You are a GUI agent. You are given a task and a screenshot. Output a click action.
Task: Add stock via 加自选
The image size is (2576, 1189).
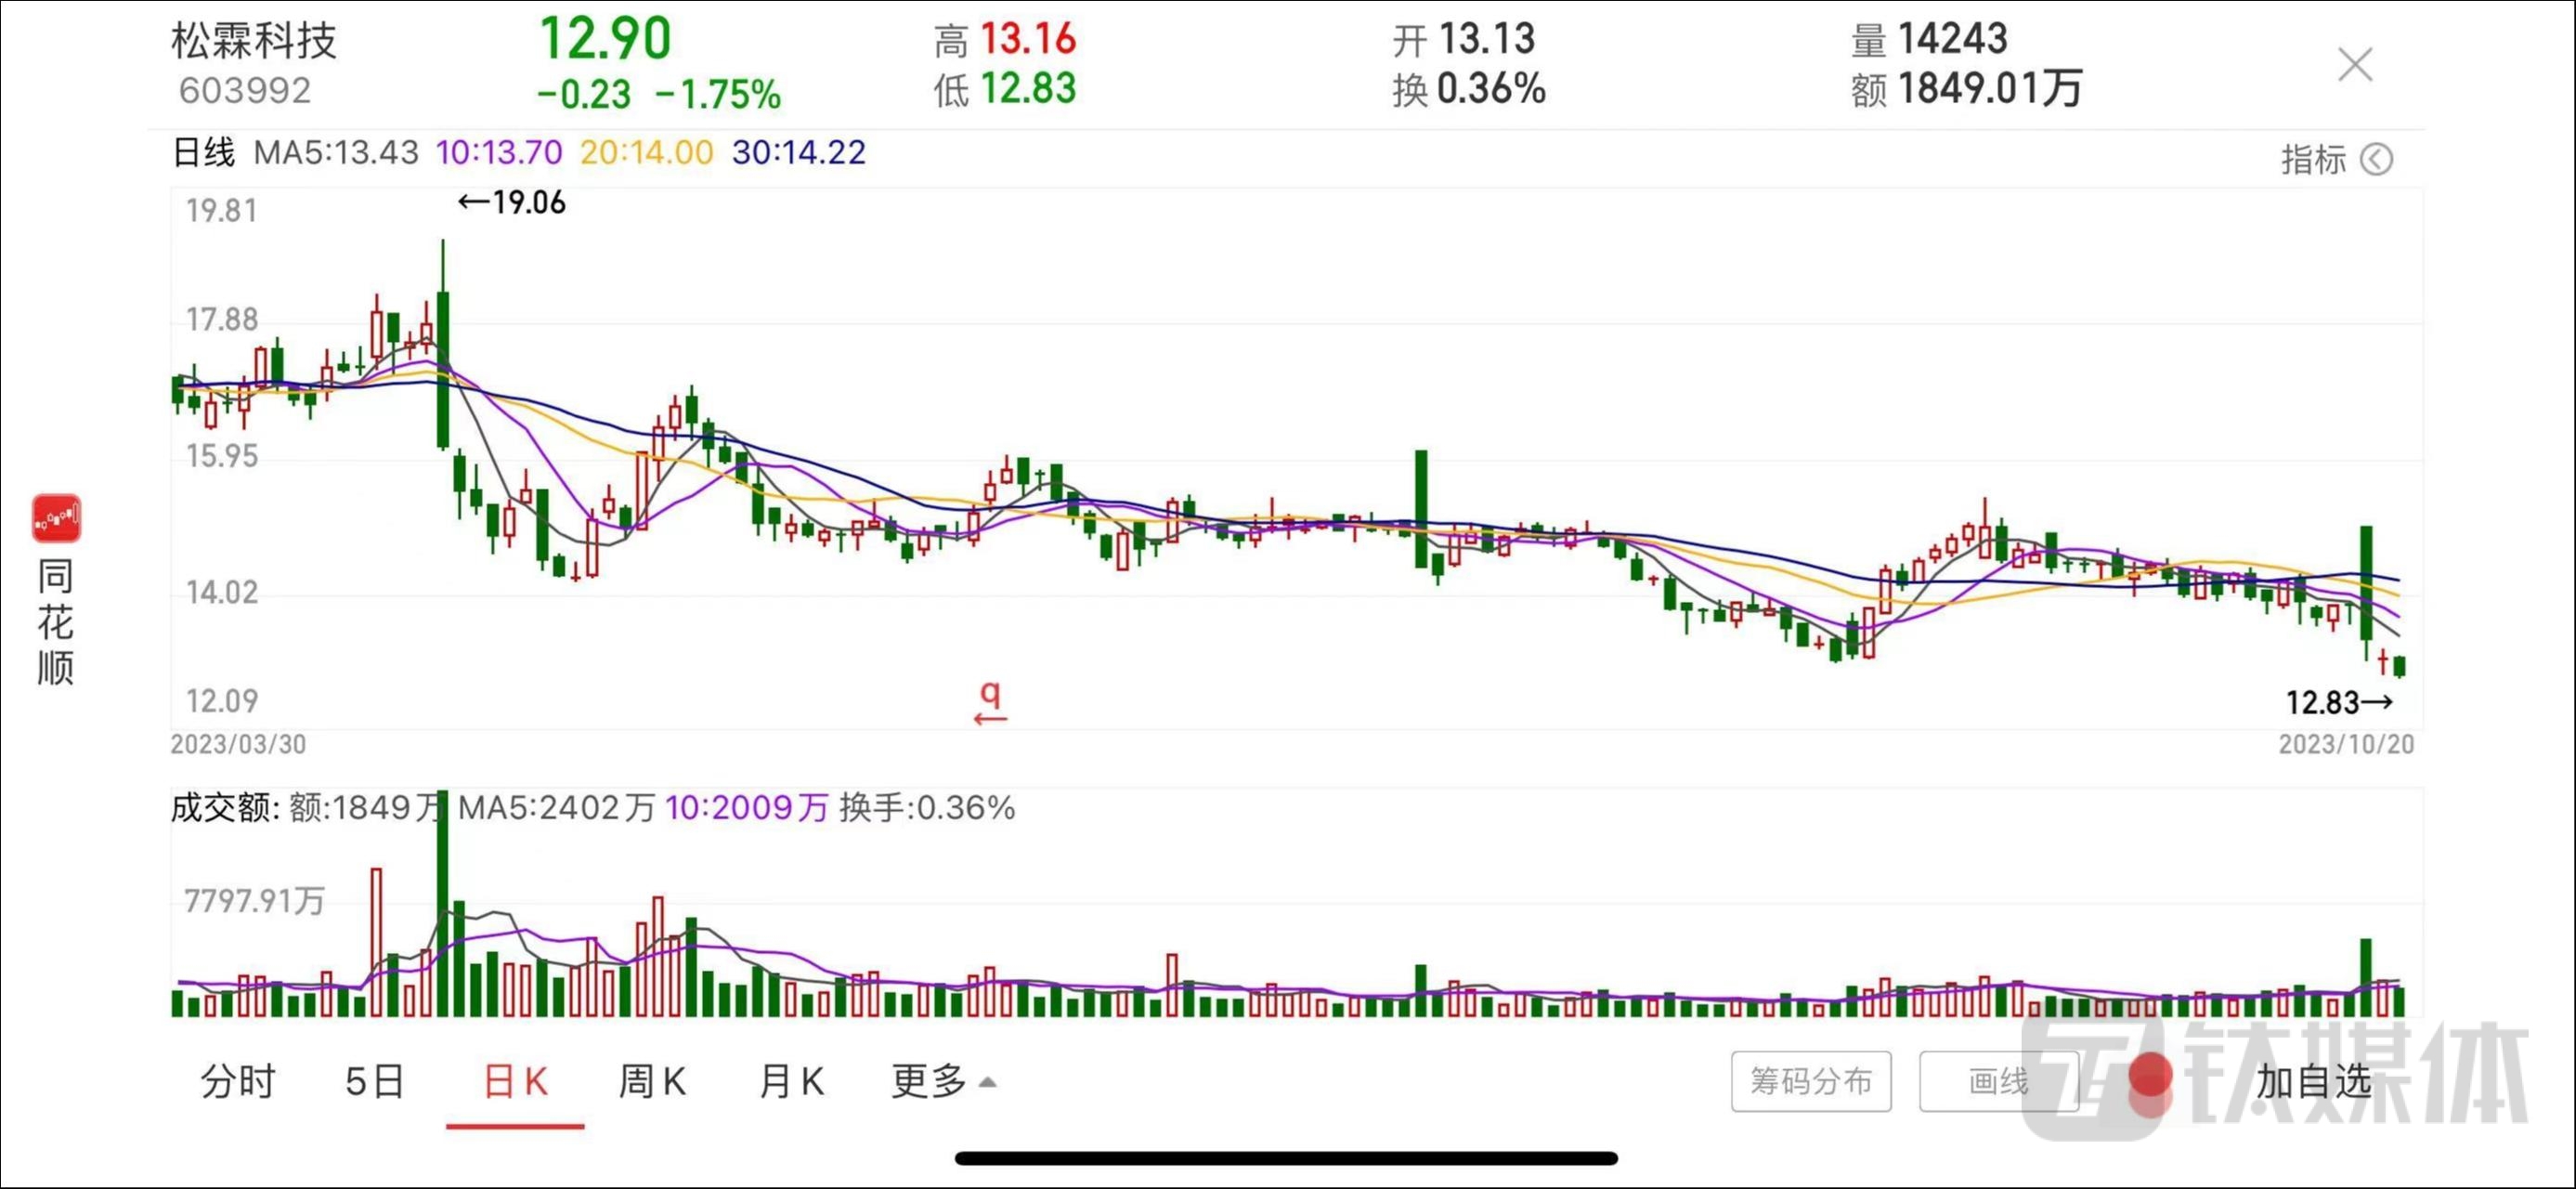pos(2313,1081)
